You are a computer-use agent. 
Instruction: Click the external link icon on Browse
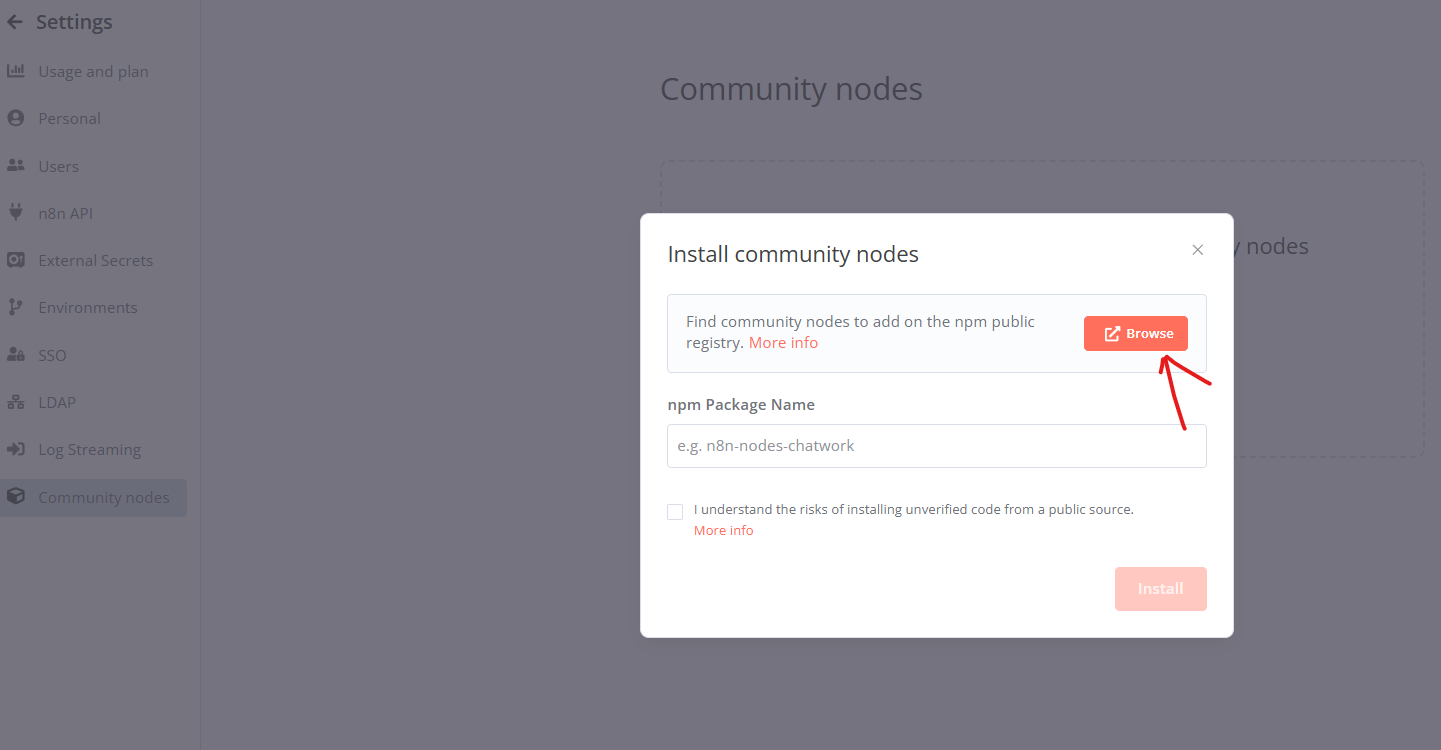[x=1112, y=332]
